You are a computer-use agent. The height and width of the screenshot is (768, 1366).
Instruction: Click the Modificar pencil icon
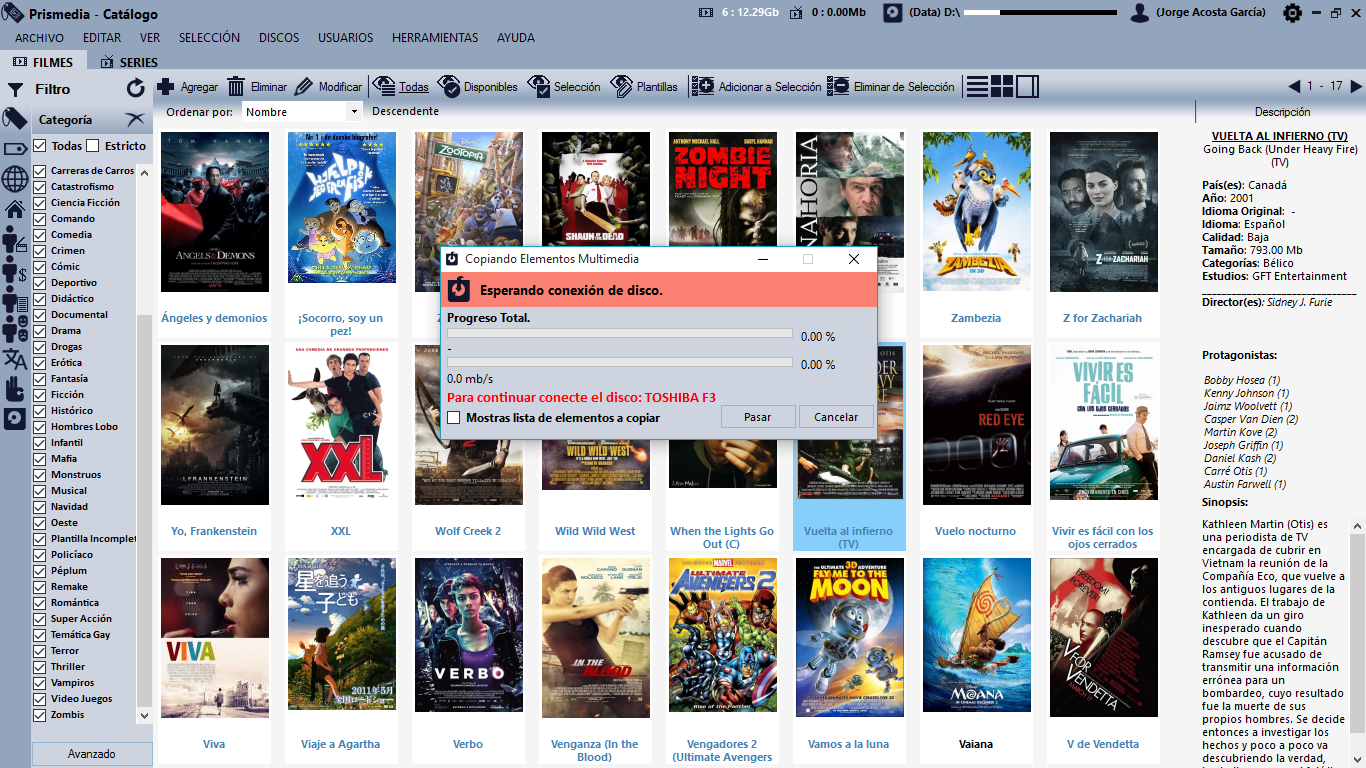[304, 87]
